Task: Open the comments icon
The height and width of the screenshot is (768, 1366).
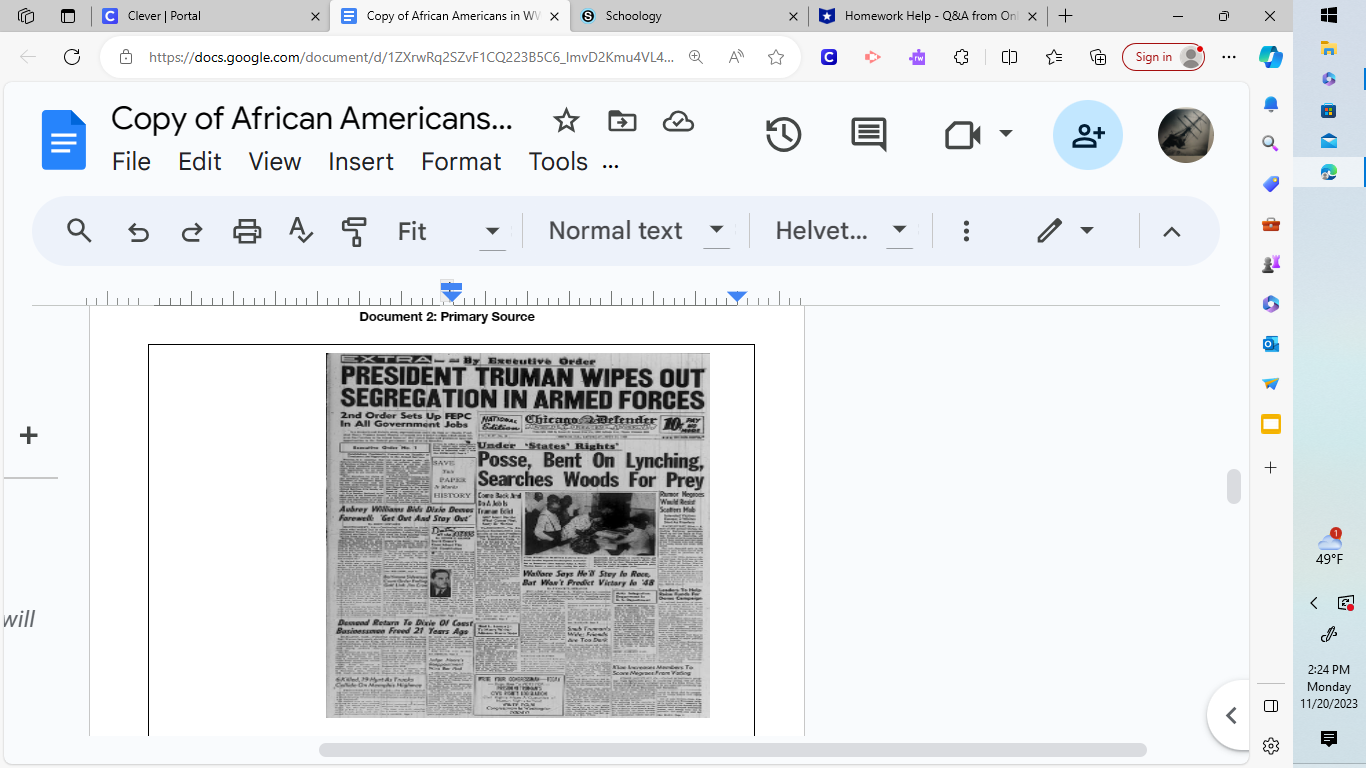Action: pyautogui.click(x=868, y=135)
